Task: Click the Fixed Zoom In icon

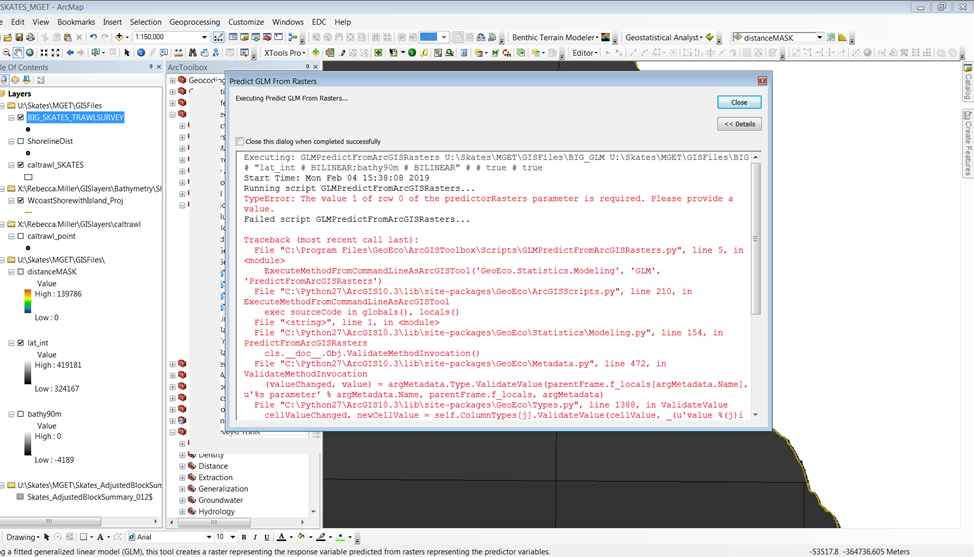Action: [x=44, y=53]
